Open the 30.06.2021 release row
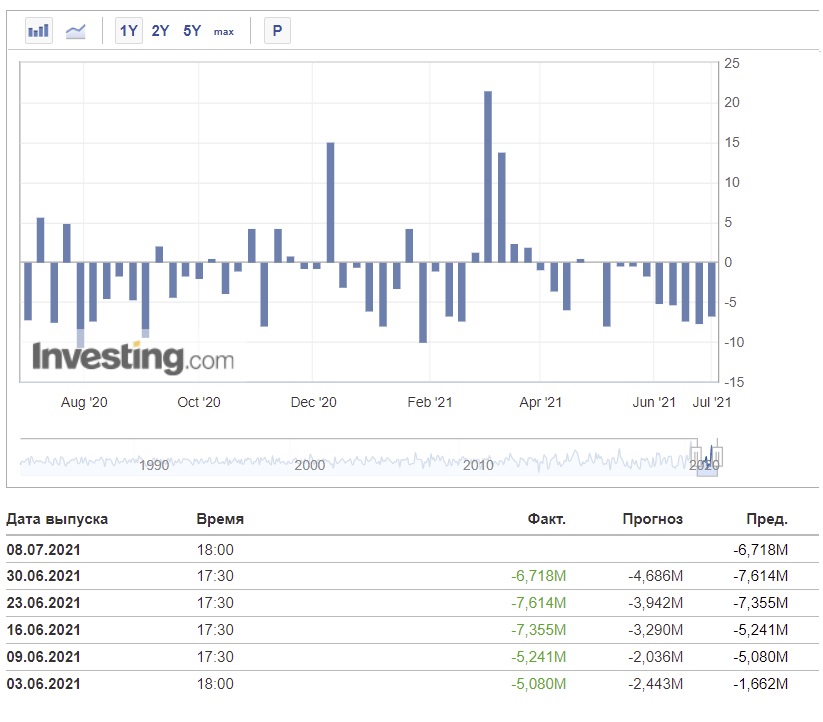The image size is (823, 722). pos(412,576)
